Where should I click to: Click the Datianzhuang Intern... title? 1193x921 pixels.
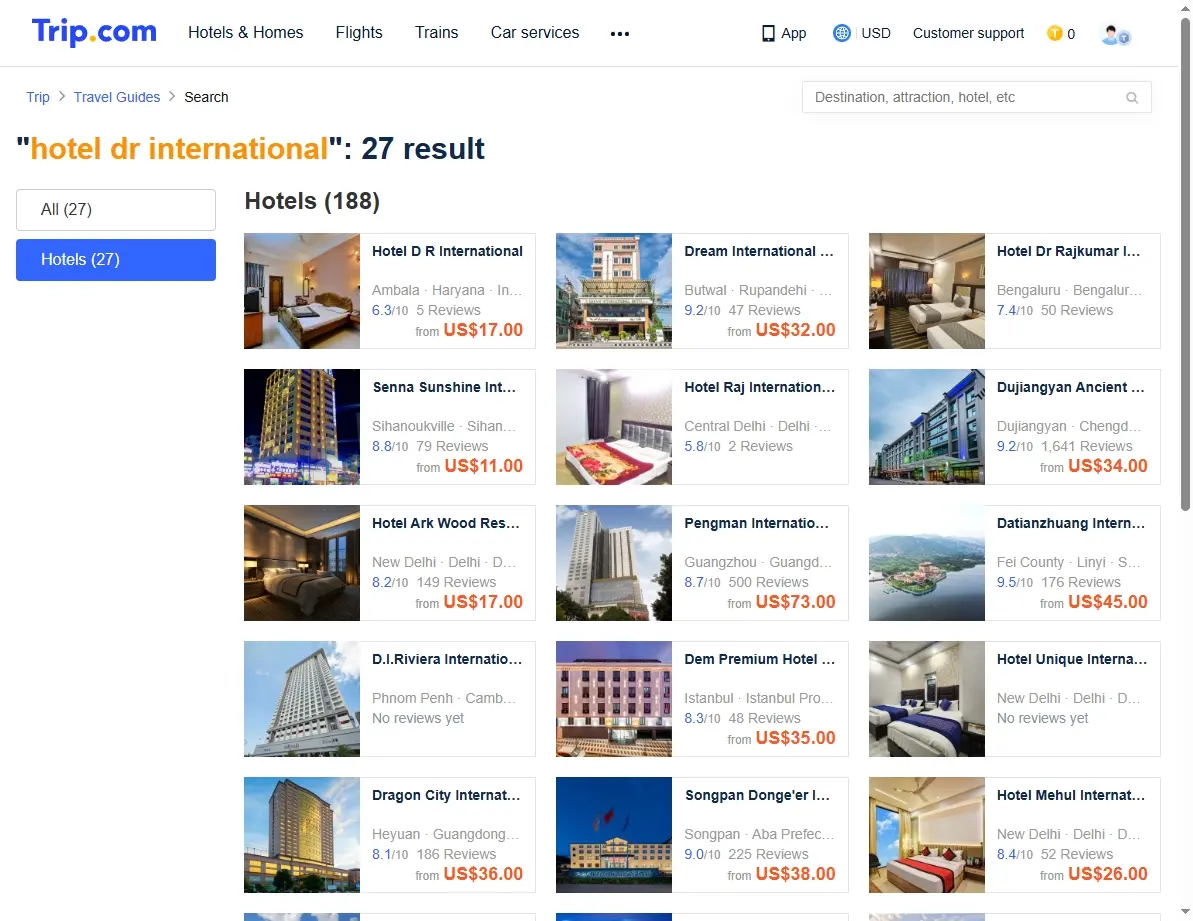pos(1071,524)
